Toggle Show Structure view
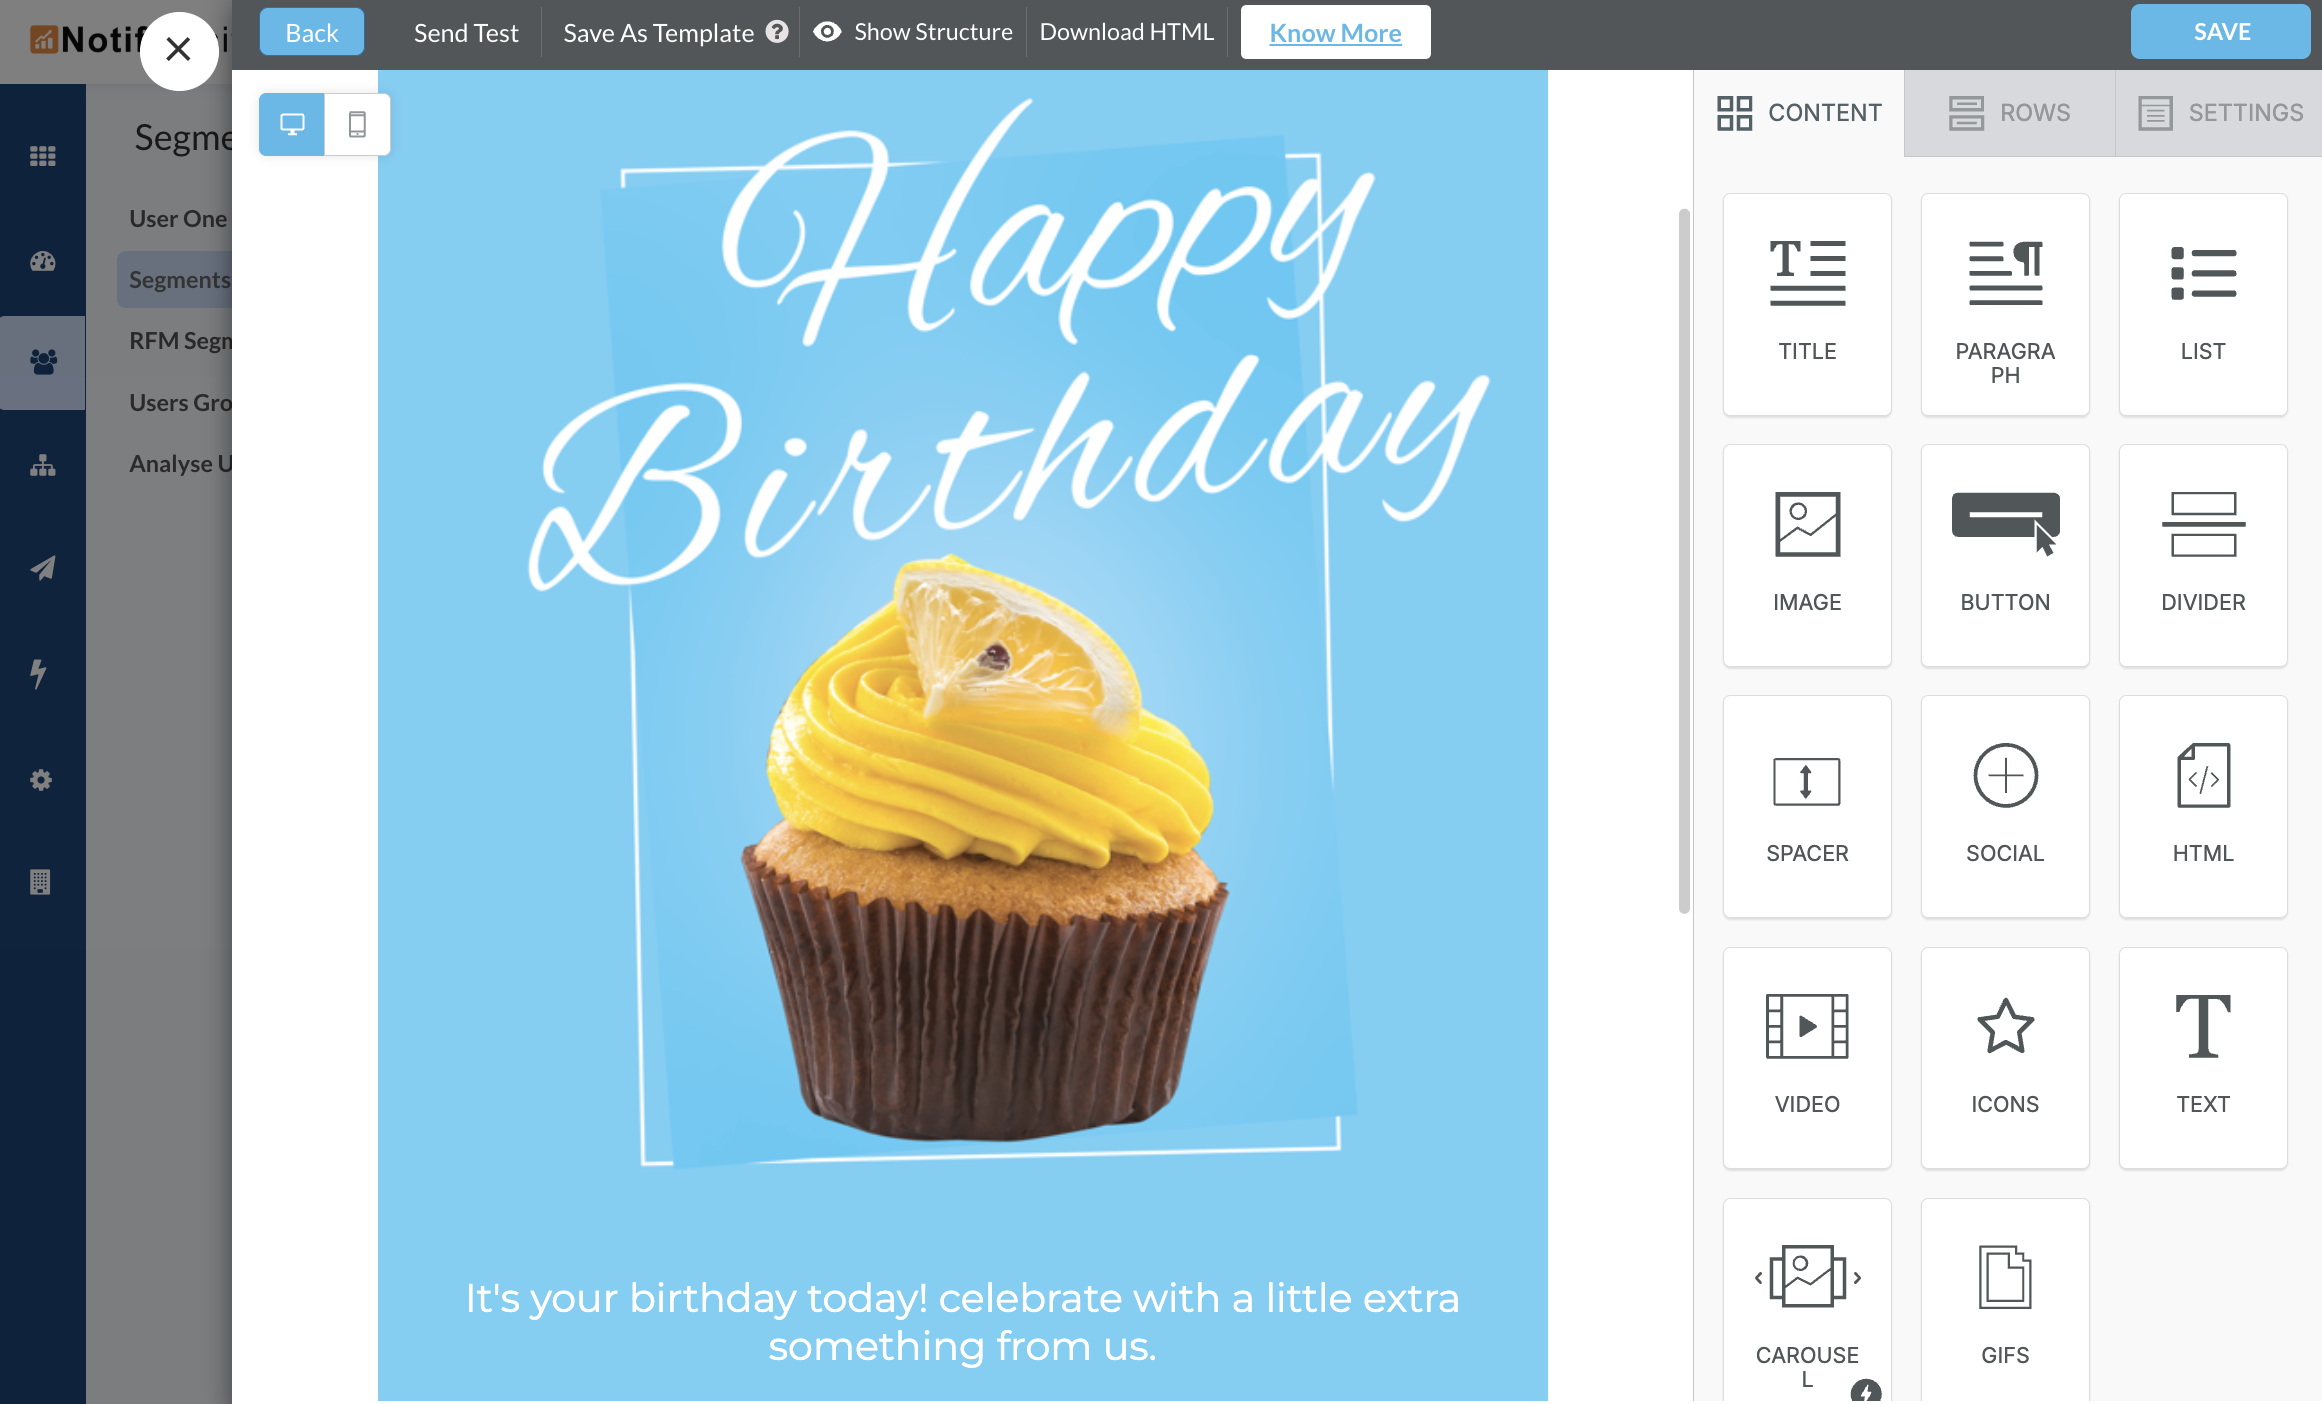This screenshot has height=1404, width=2322. (x=913, y=32)
